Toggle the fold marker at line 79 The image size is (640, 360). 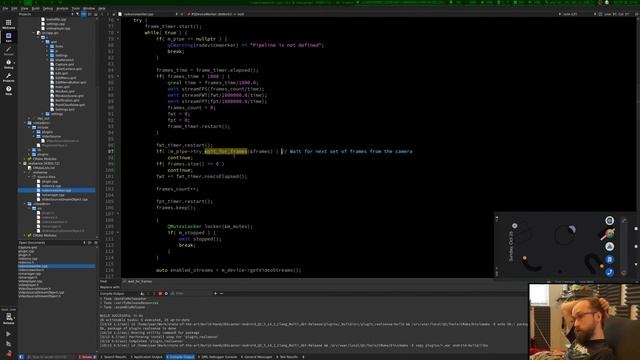(x=118, y=39)
